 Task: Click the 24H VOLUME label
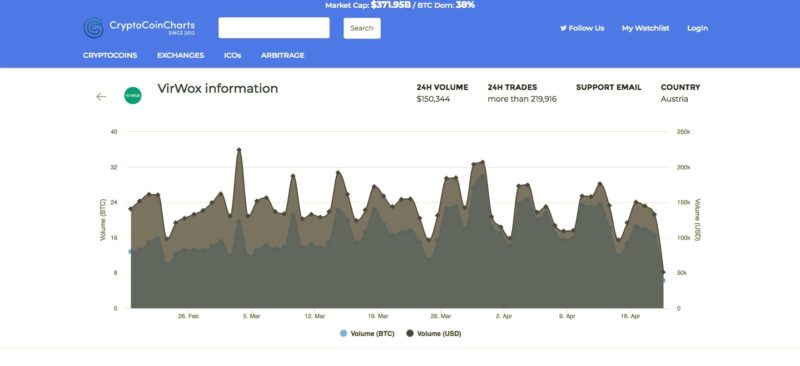[x=442, y=87]
